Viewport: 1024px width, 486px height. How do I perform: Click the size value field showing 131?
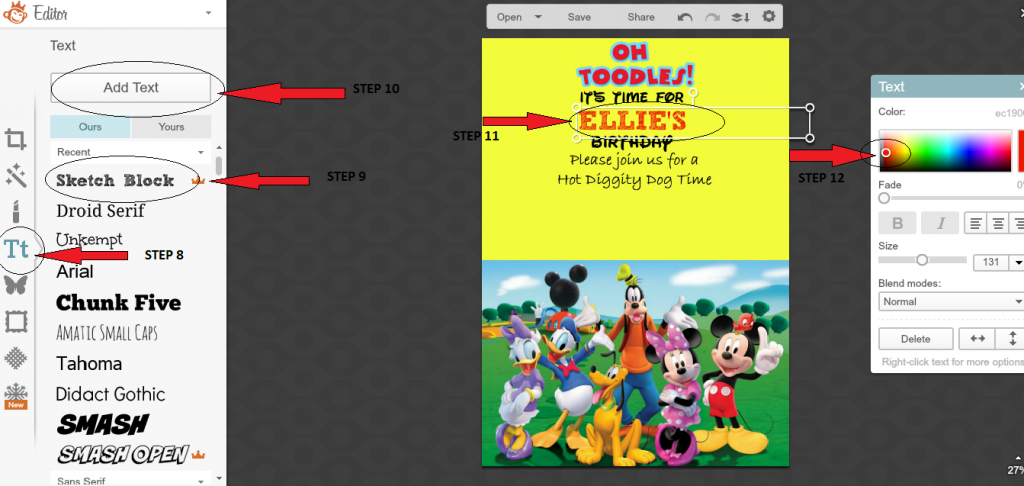click(x=991, y=262)
